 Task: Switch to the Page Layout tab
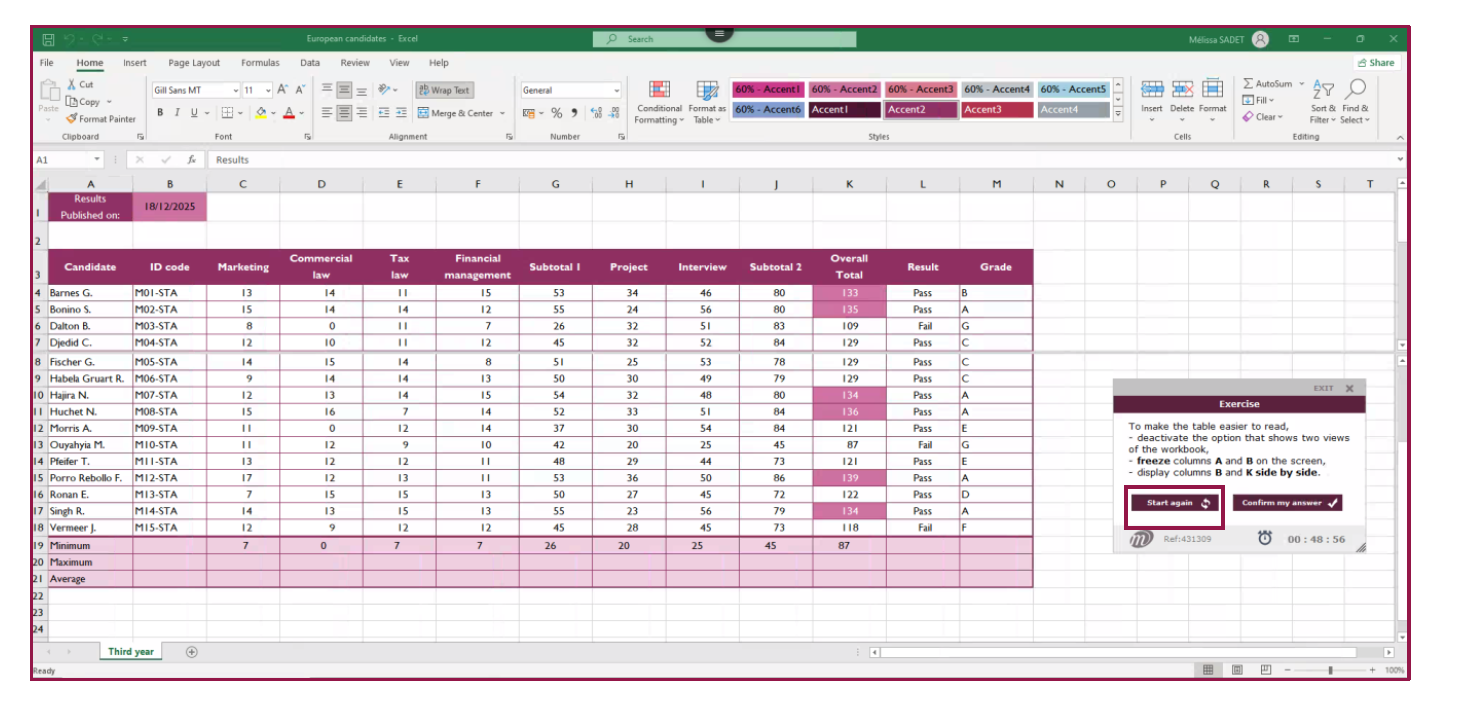(x=194, y=63)
